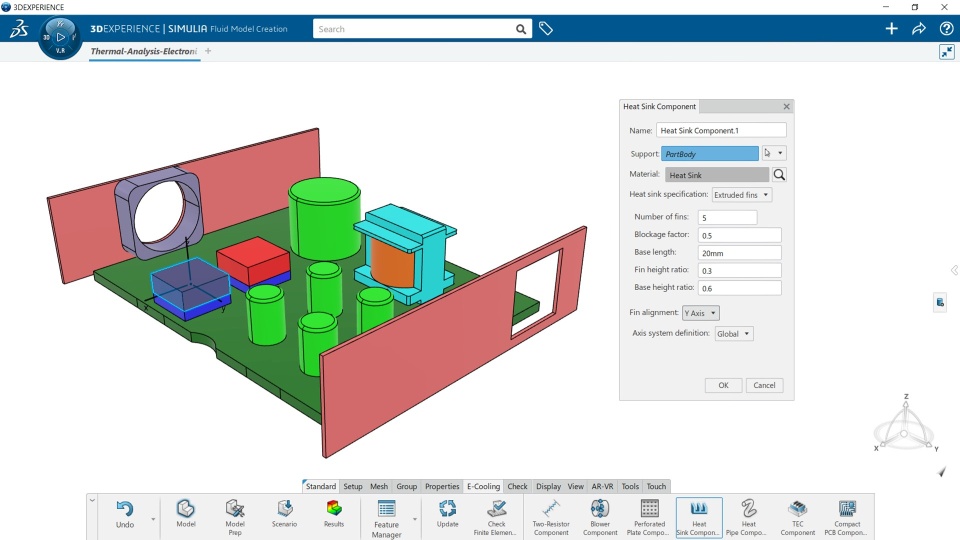Image resolution: width=960 pixels, height=540 pixels.
Task: Switch to the Setup tab
Action: [353, 486]
